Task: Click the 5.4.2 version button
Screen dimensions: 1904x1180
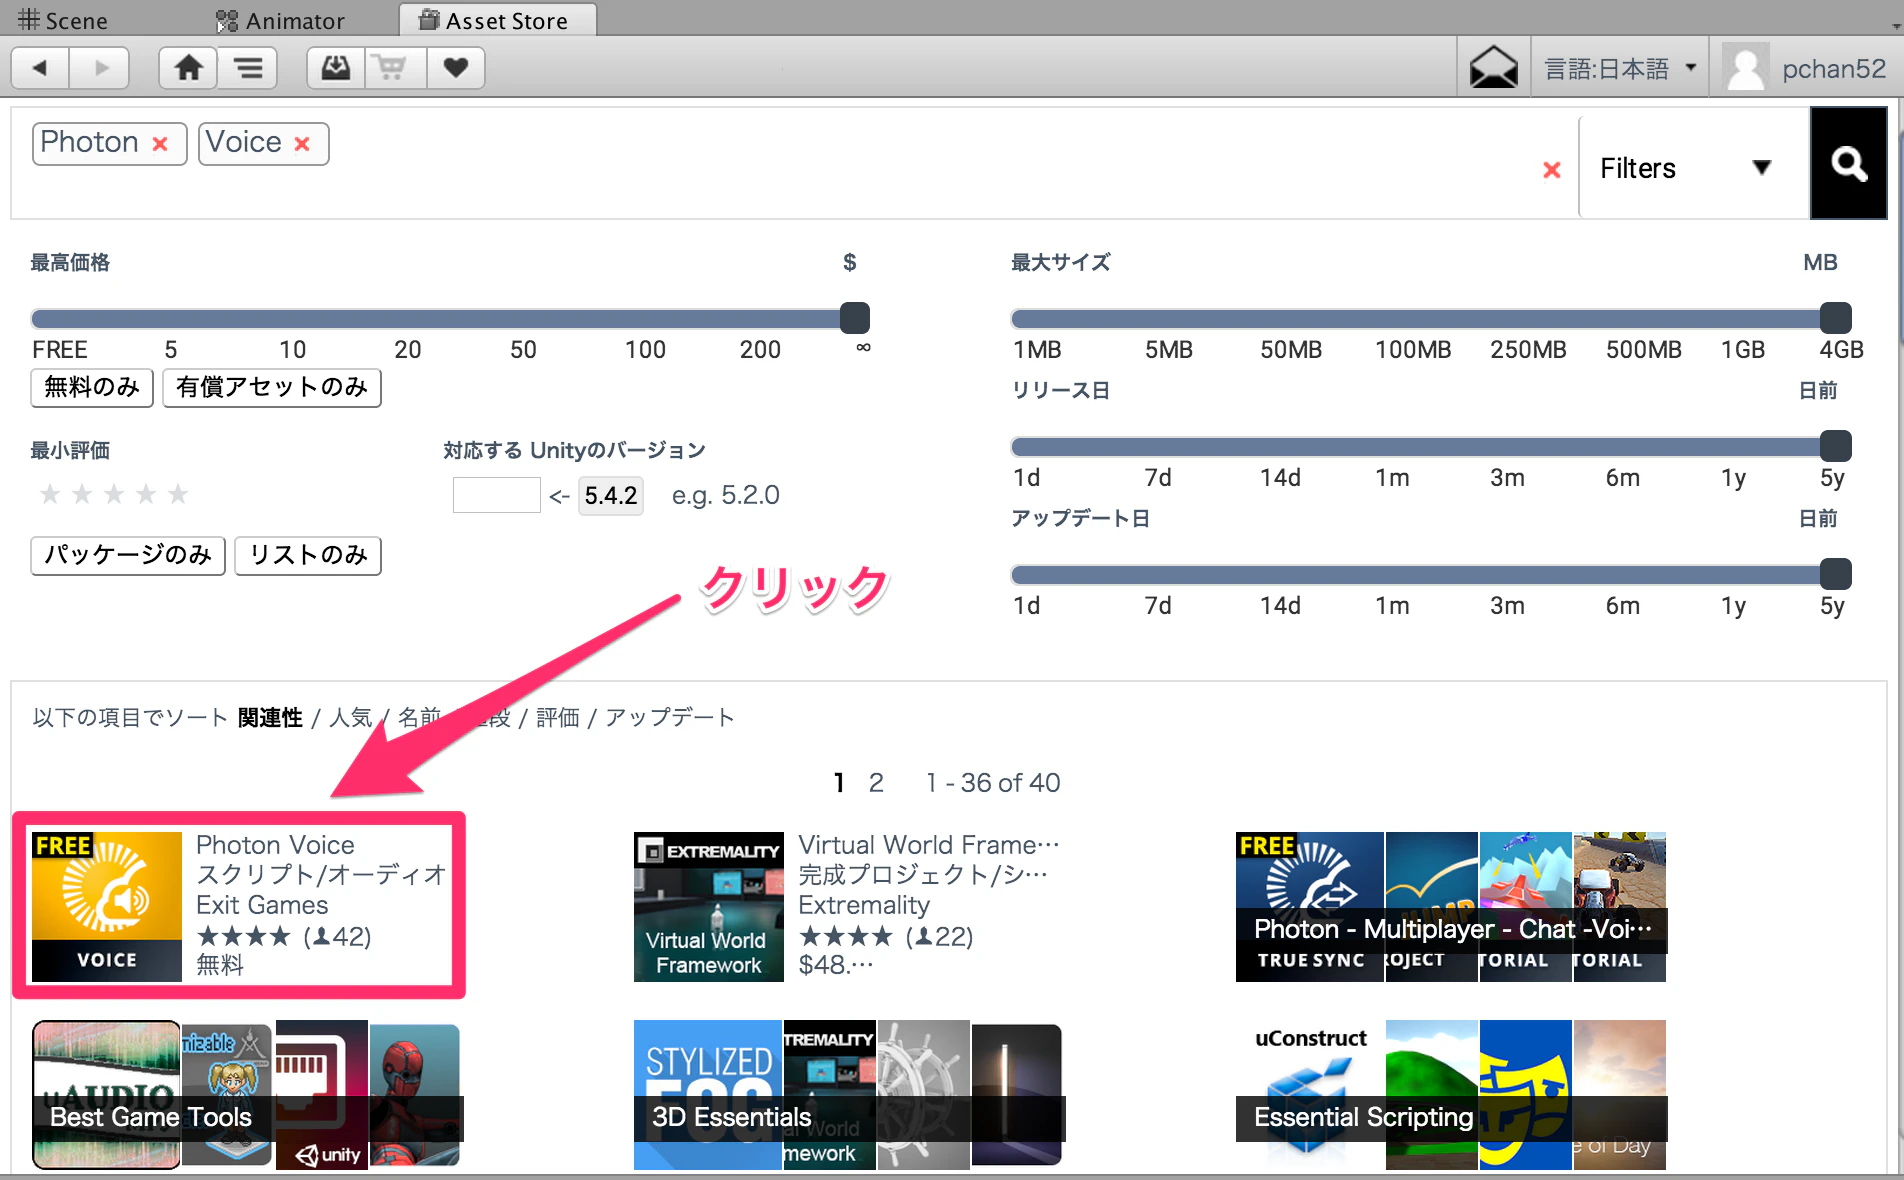Action: pos(611,495)
